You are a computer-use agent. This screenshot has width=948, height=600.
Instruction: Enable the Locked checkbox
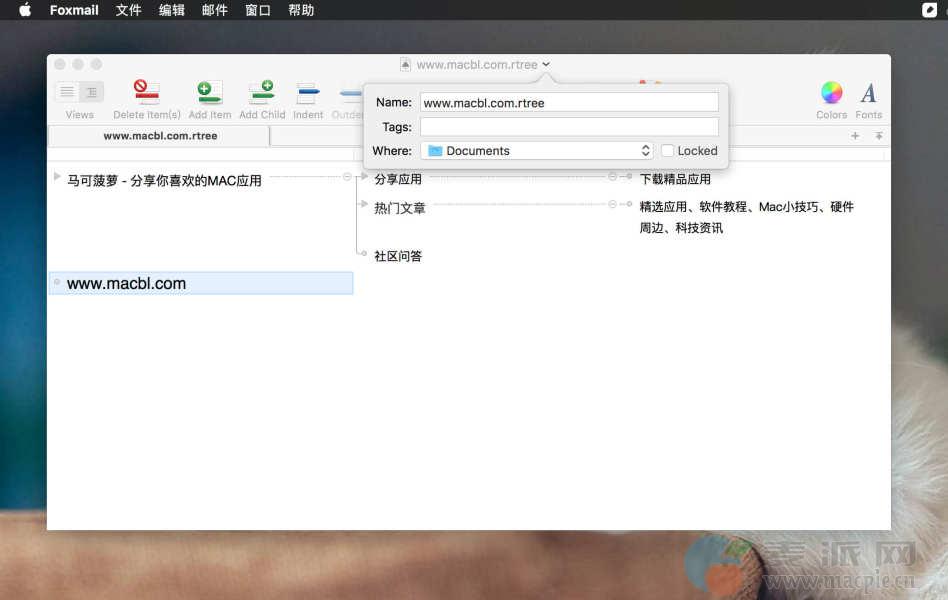click(x=668, y=151)
